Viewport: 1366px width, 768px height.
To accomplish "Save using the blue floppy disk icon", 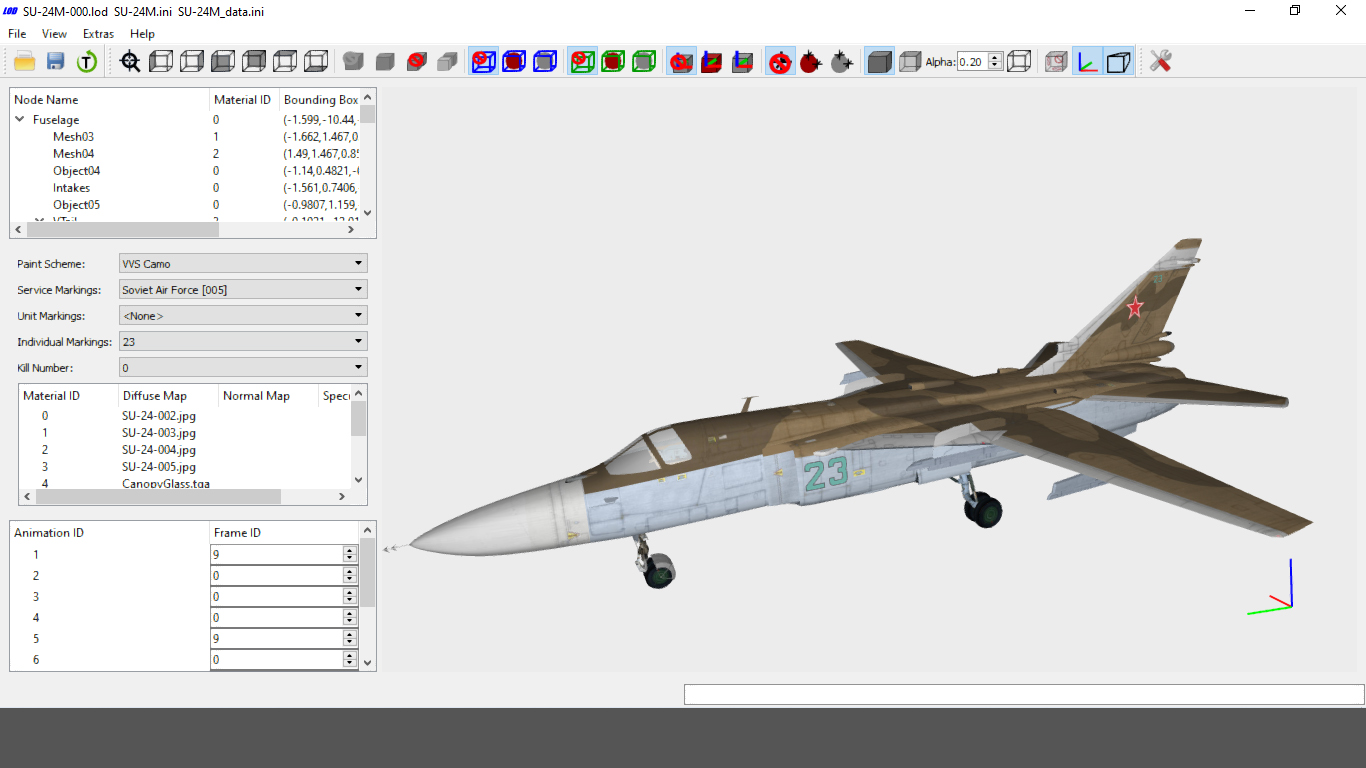I will tap(55, 62).
